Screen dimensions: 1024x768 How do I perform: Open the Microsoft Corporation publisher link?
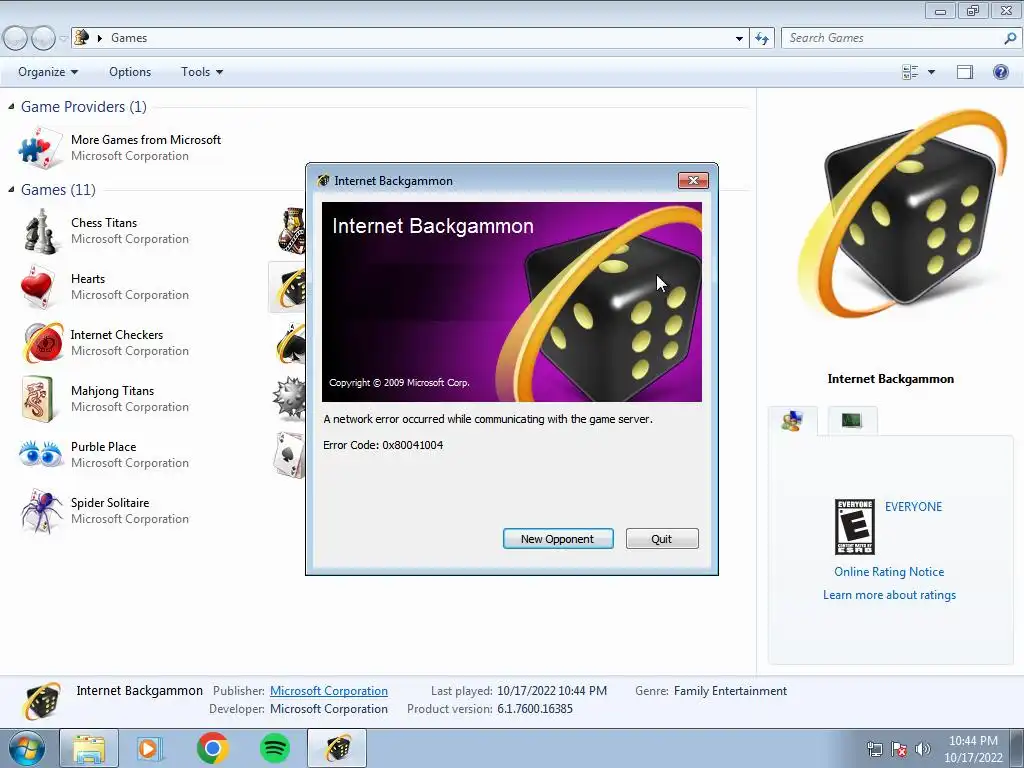(328, 691)
